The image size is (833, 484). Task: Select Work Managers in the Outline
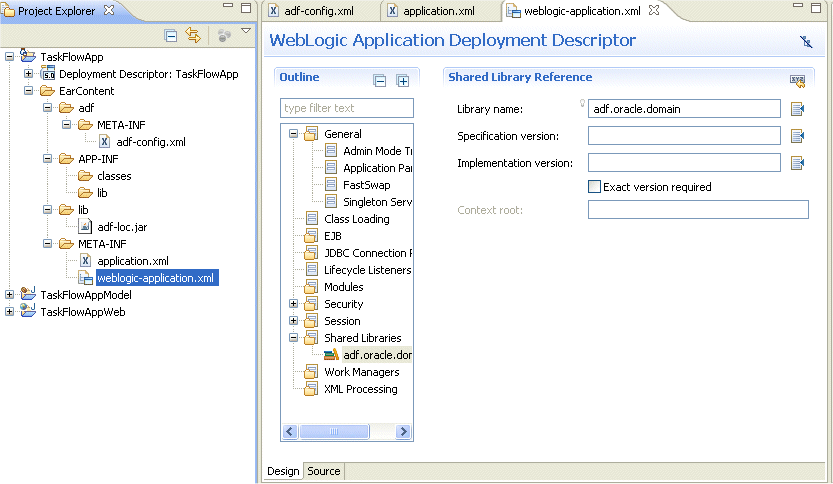tap(361, 372)
